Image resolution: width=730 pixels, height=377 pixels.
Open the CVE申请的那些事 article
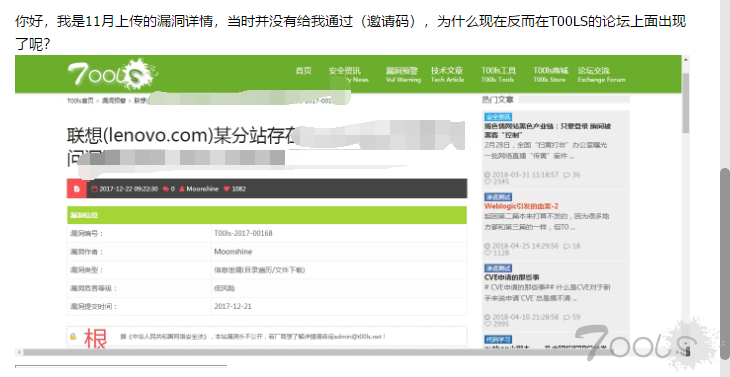pos(512,277)
